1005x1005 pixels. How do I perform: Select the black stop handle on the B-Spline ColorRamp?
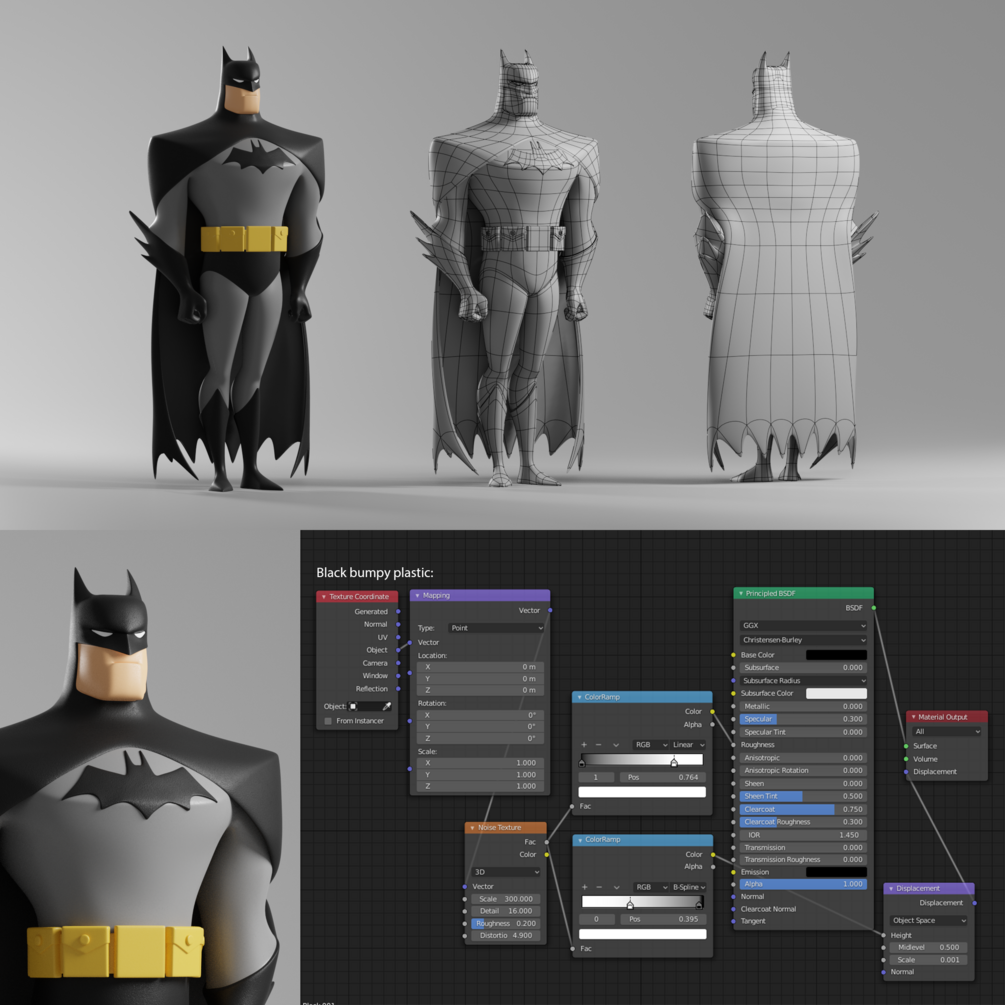click(699, 904)
